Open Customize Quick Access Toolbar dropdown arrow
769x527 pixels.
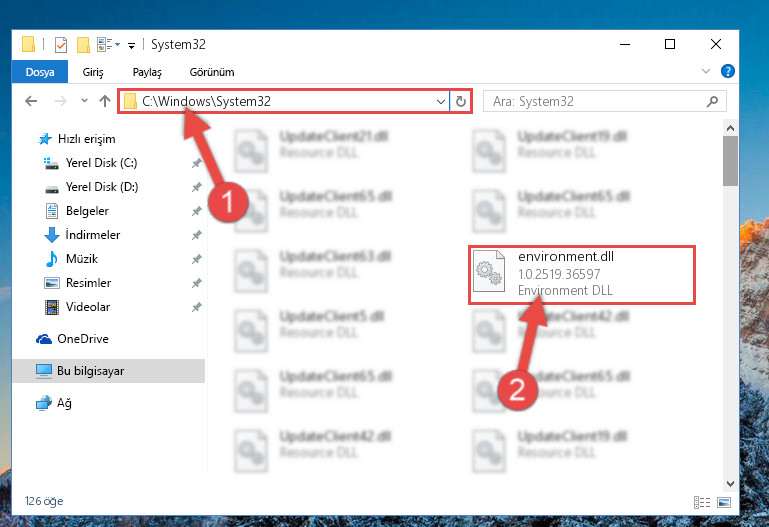click(131, 46)
